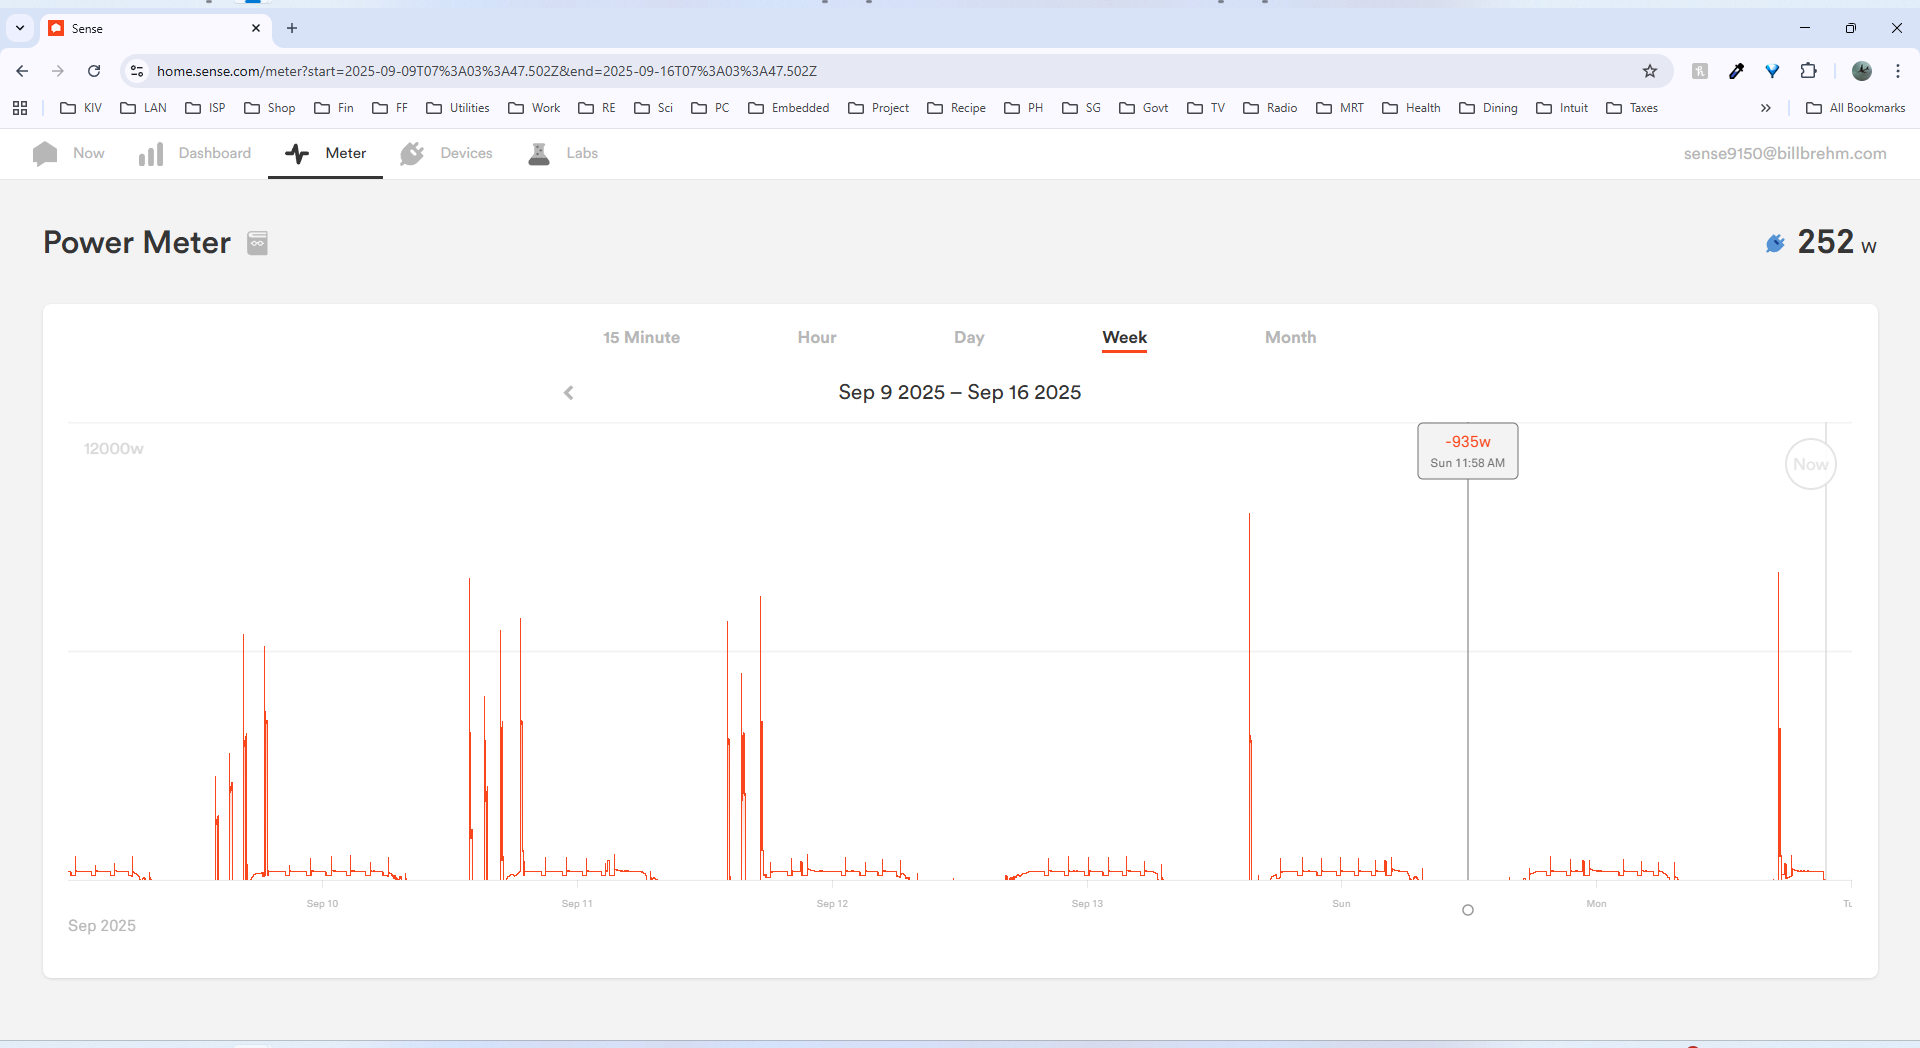Click the 12000w axis label
Viewport: 1920px width, 1048px height.
[114, 449]
